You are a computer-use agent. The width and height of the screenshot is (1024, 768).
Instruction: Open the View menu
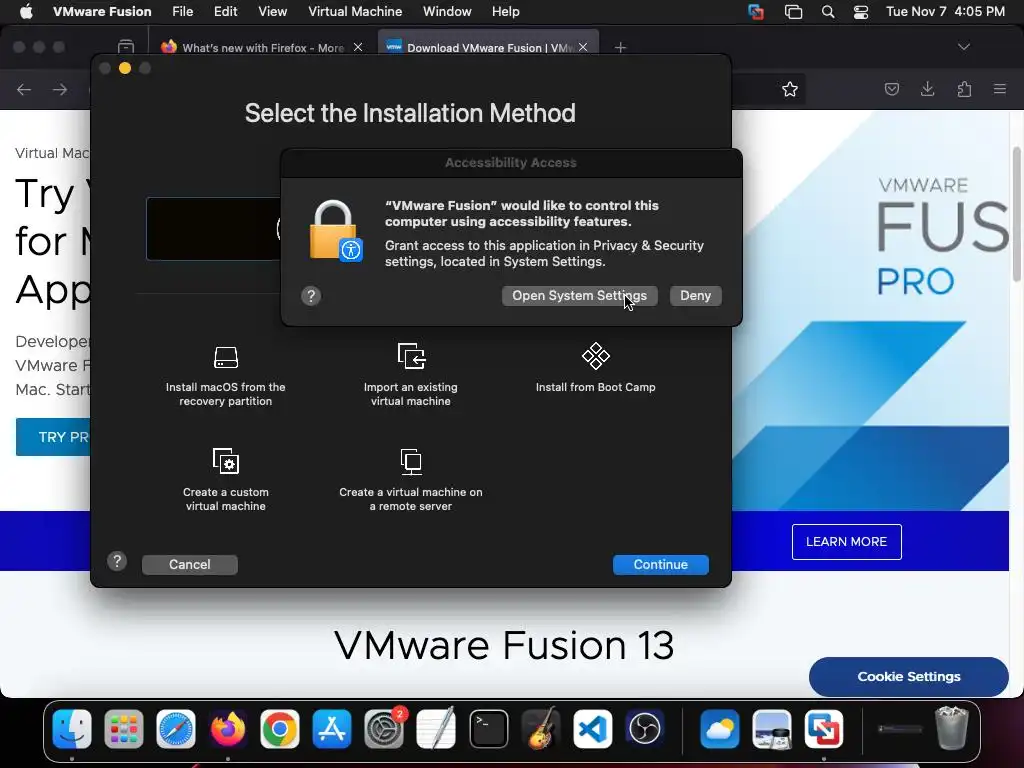point(272,12)
